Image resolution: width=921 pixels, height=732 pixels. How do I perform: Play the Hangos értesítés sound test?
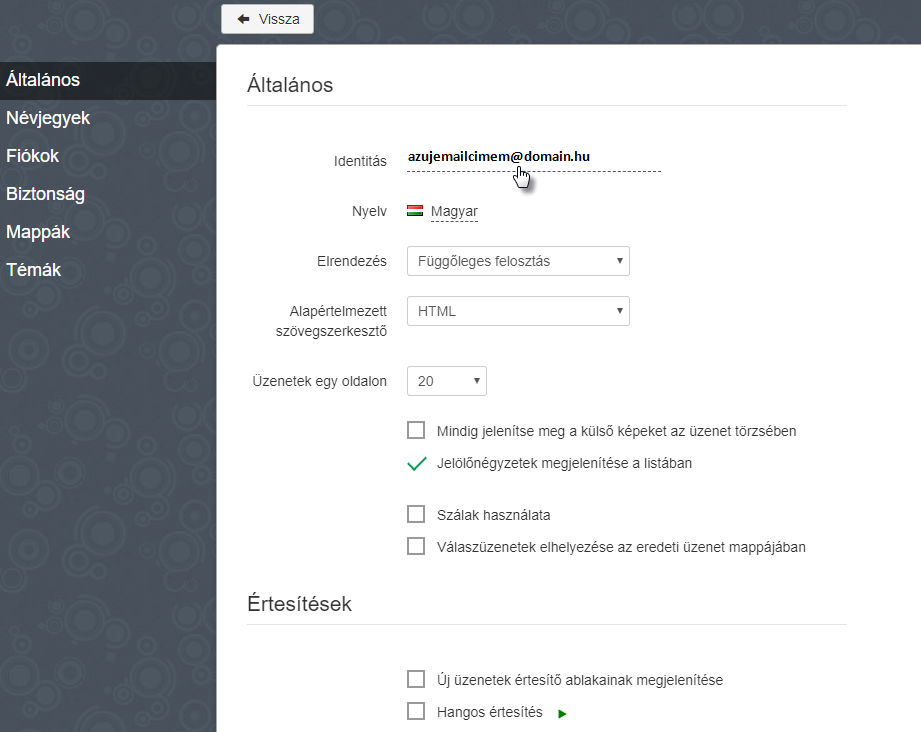[562, 714]
